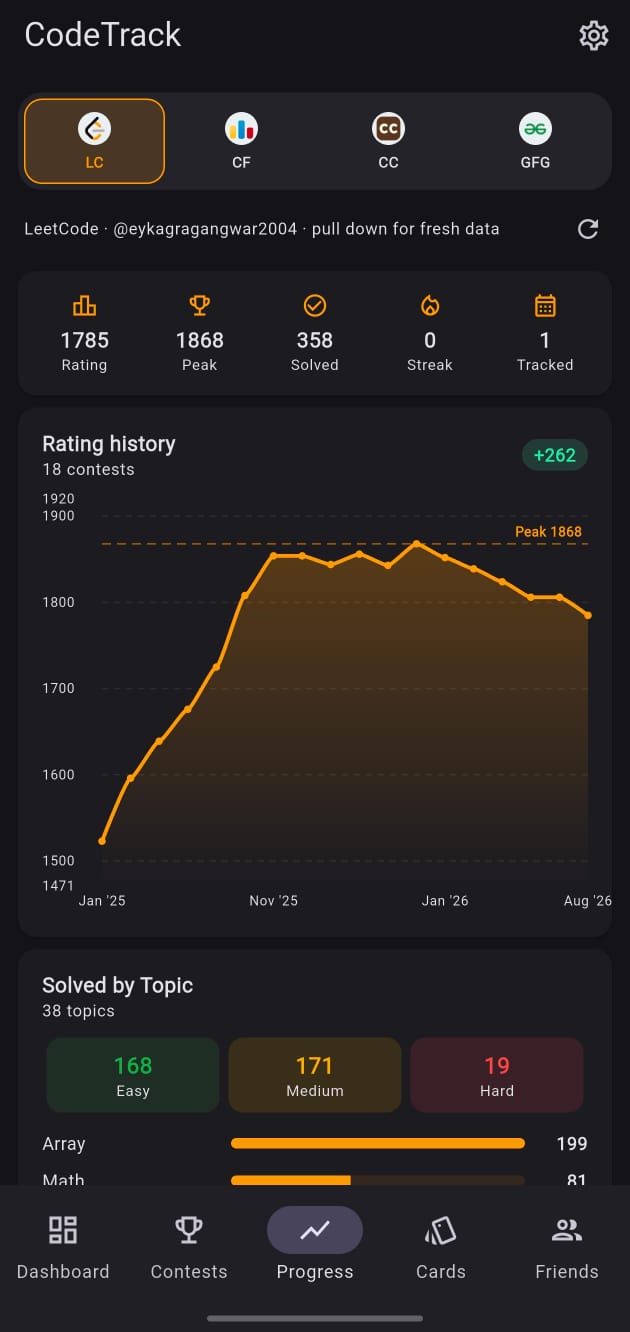Click the LeetCode username status line
Viewport: 630px width, 1332px height.
coord(262,229)
